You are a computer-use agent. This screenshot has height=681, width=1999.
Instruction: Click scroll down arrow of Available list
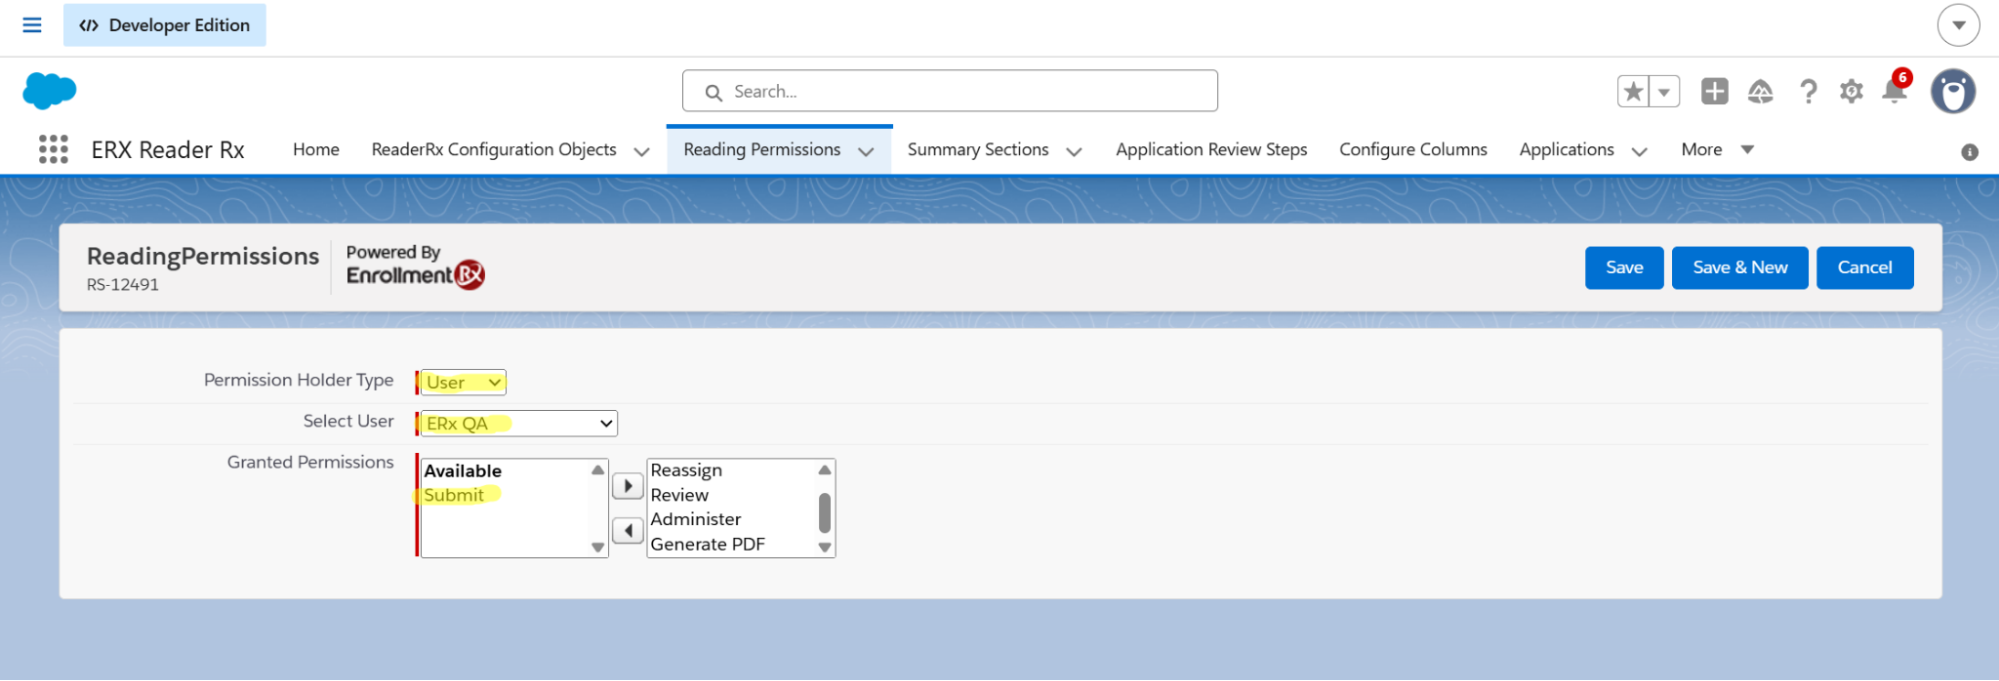[598, 547]
